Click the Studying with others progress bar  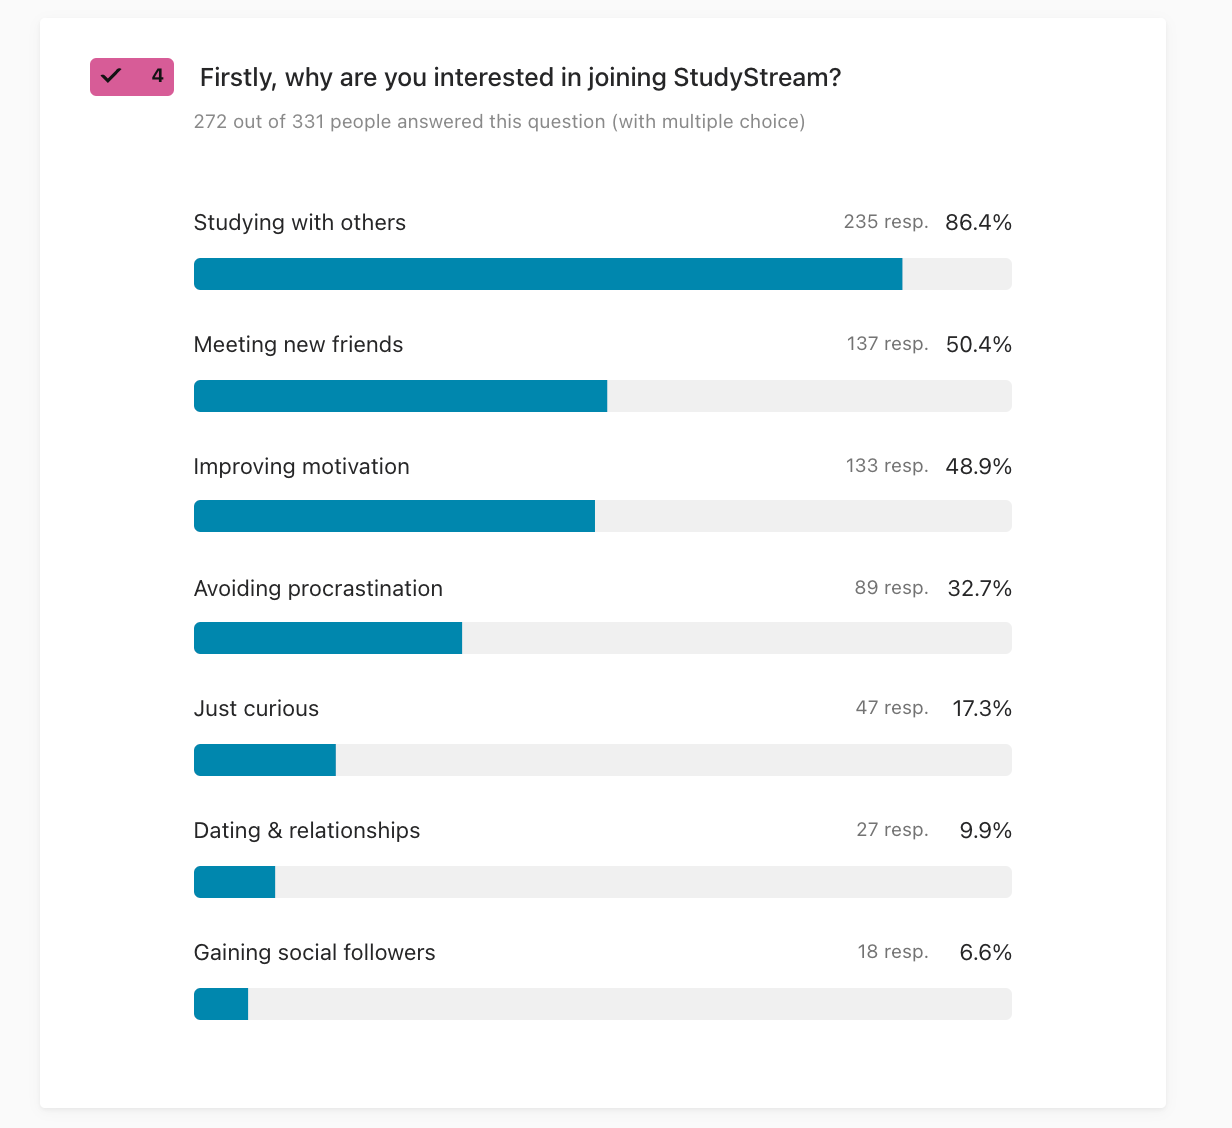point(602,274)
